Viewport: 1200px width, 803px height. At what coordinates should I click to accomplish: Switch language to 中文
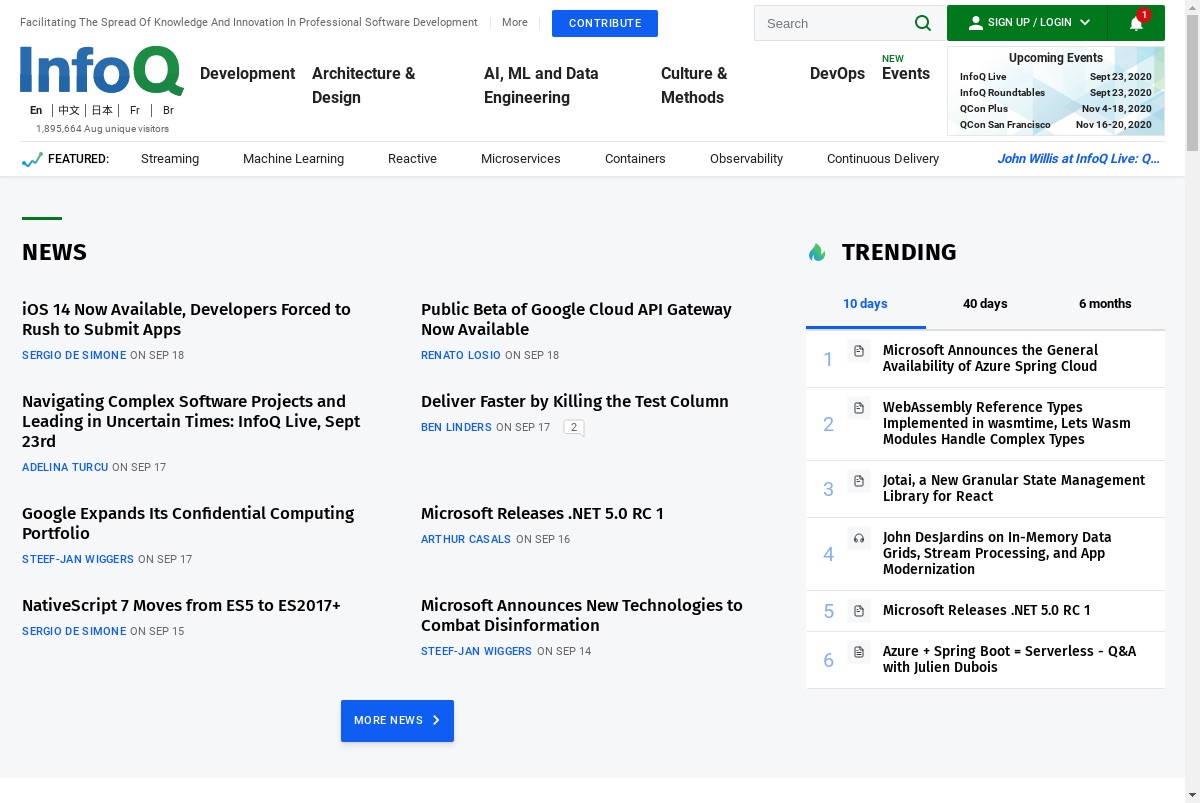point(68,110)
